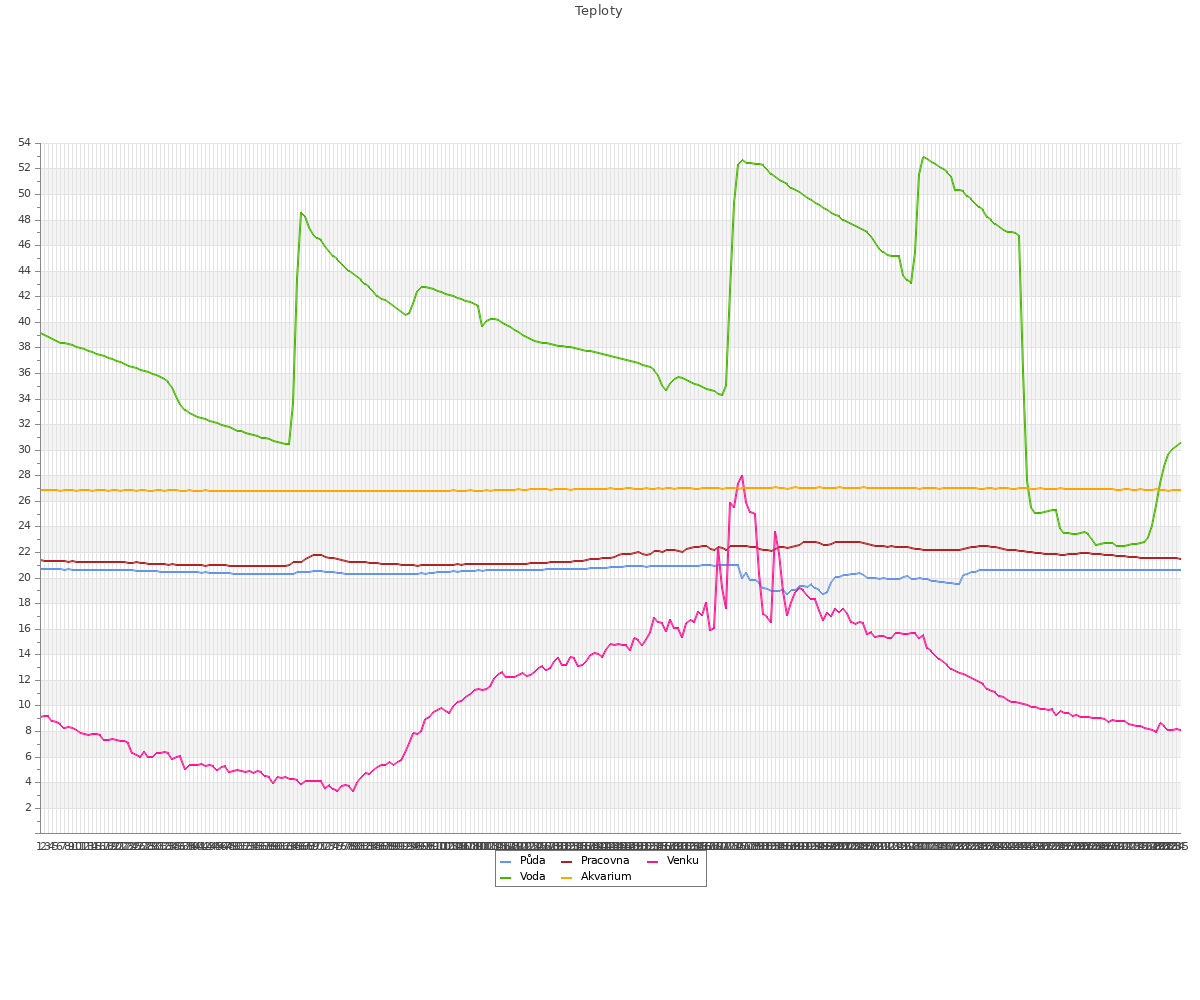Select the blue Půda legend color marker
The image size is (1200, 1000).
click(x=506, y=861)
